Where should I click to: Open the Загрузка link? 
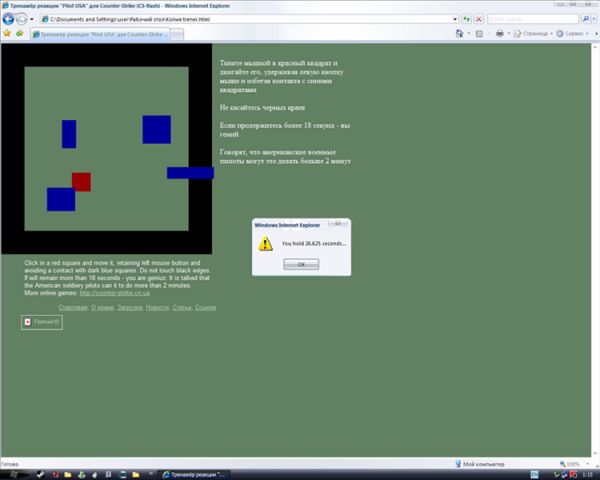130,307
